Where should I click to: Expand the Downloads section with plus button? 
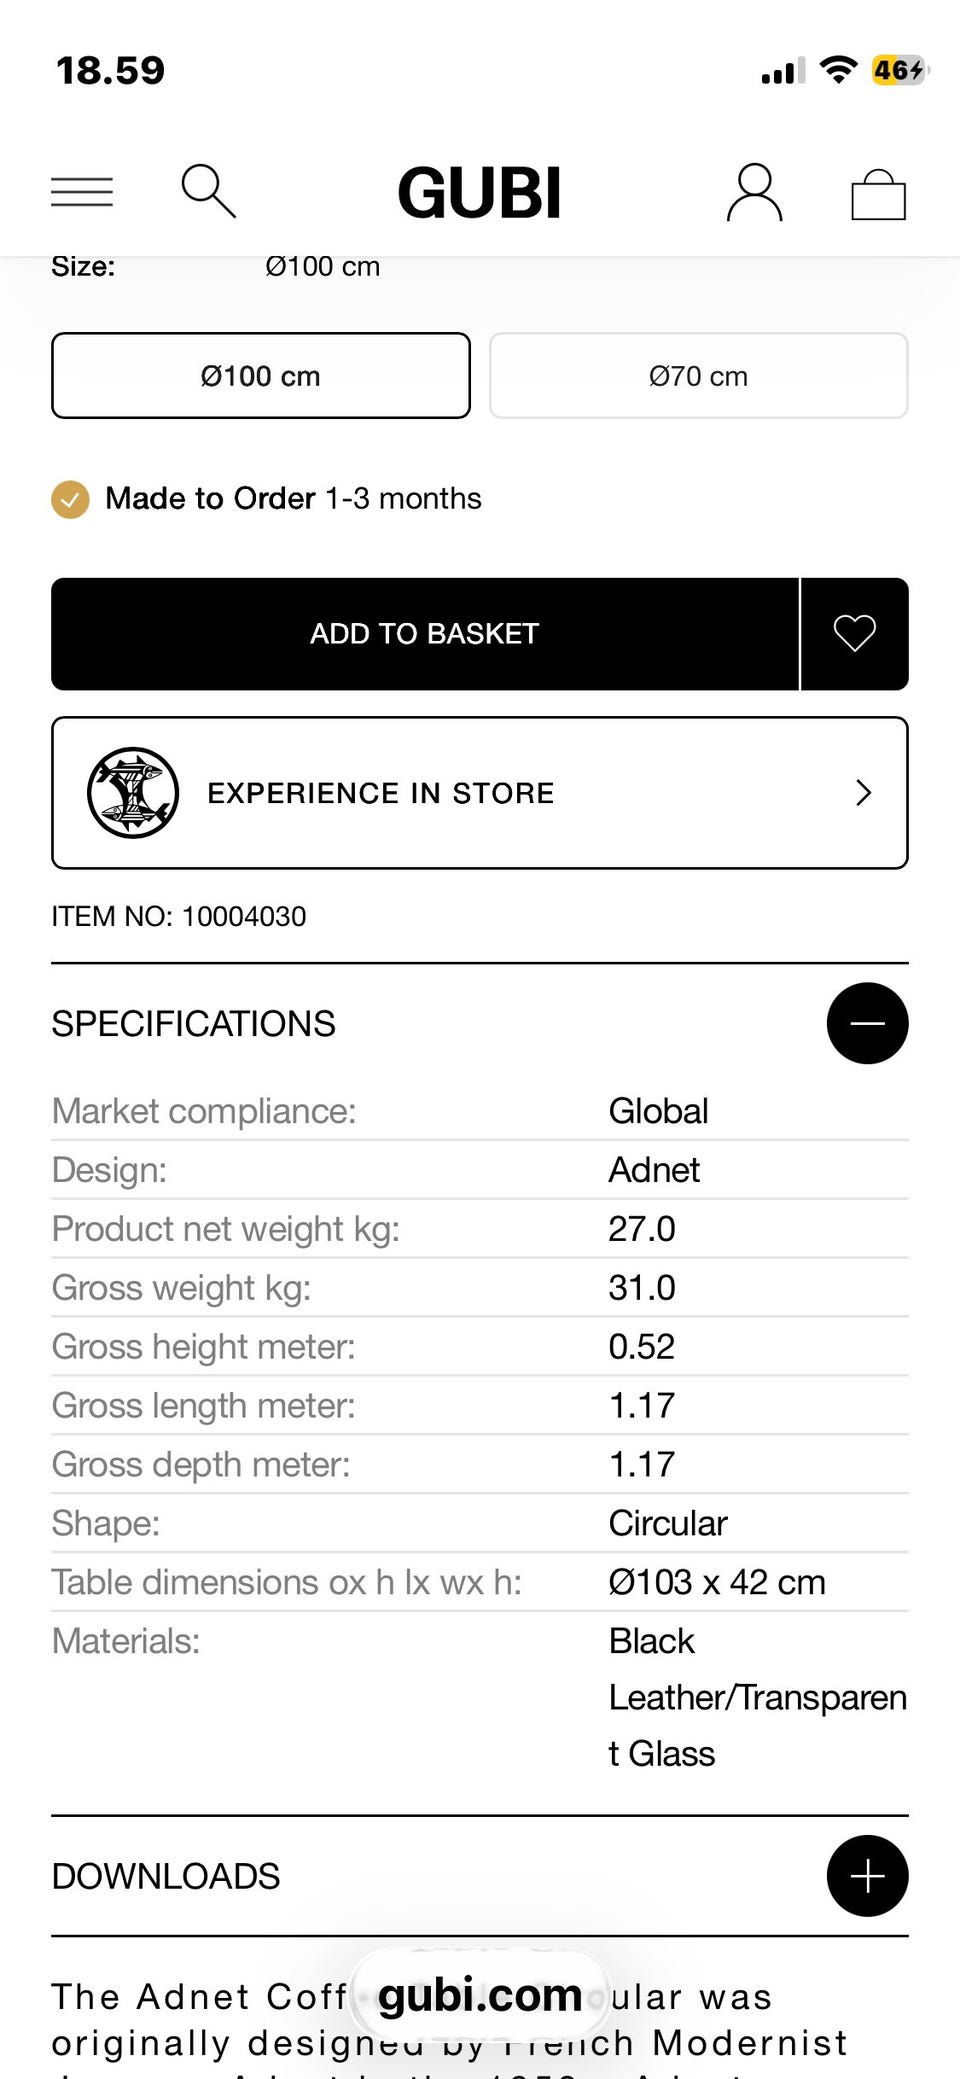click(x=867, y=1876)
